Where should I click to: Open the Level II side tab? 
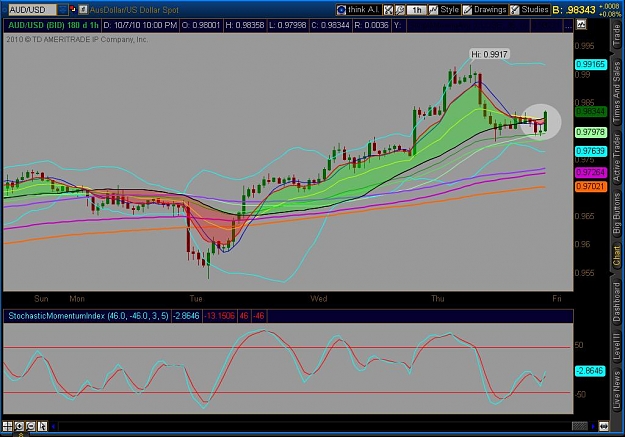pos(617,345)
